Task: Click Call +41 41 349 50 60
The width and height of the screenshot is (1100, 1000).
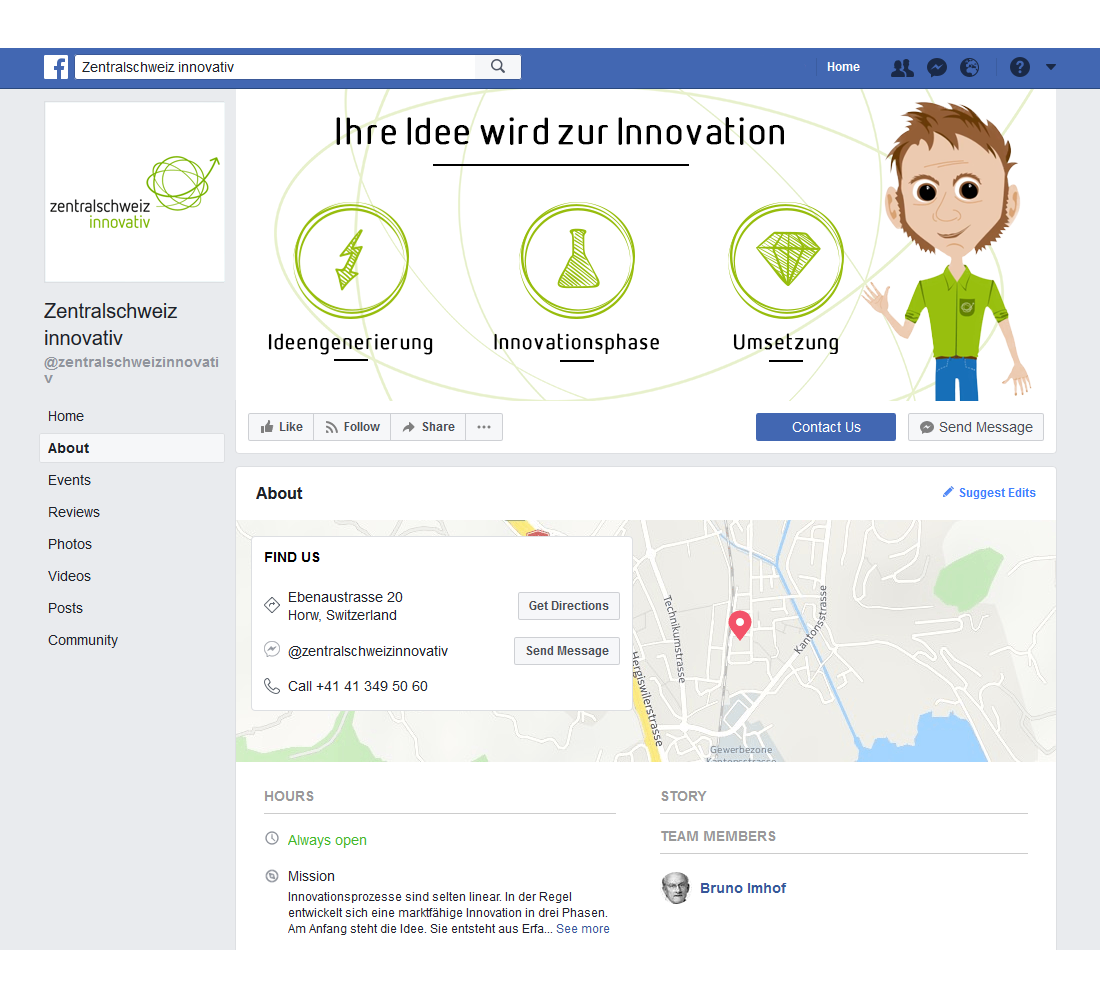Action: 358,686
